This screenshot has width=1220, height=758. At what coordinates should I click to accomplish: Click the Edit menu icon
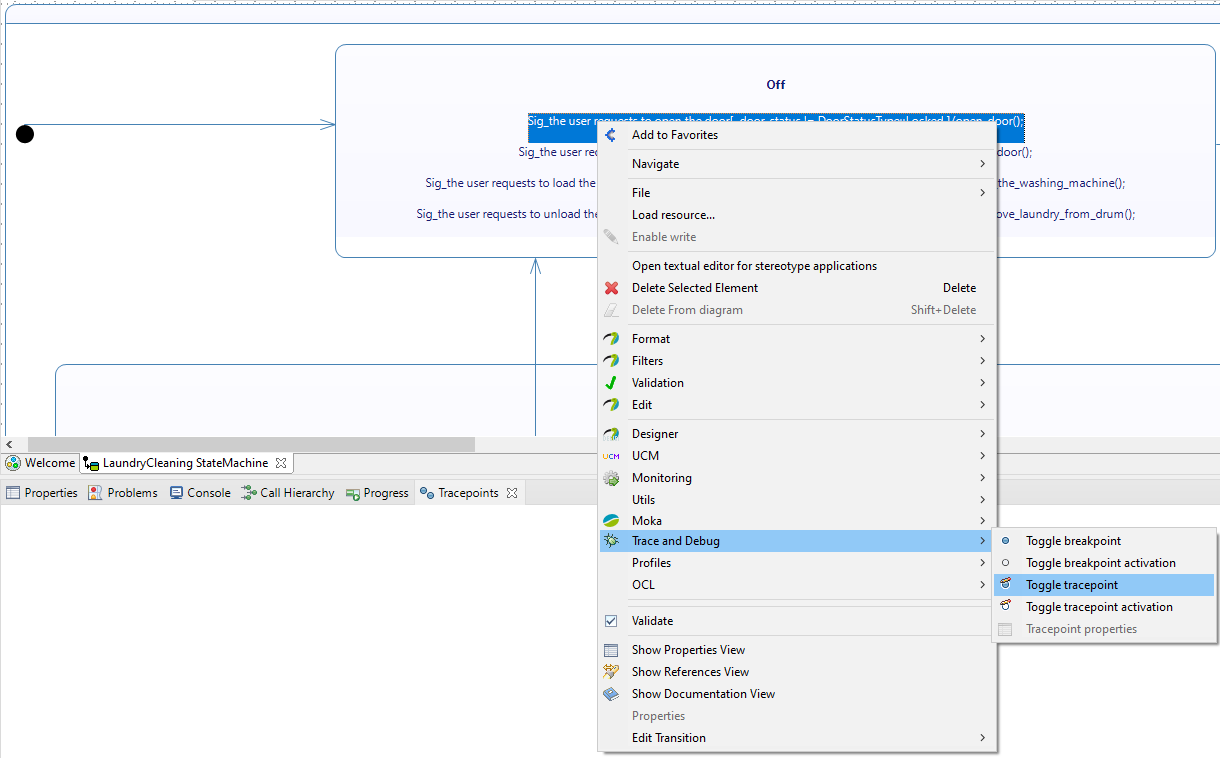(x=611, y=405)
